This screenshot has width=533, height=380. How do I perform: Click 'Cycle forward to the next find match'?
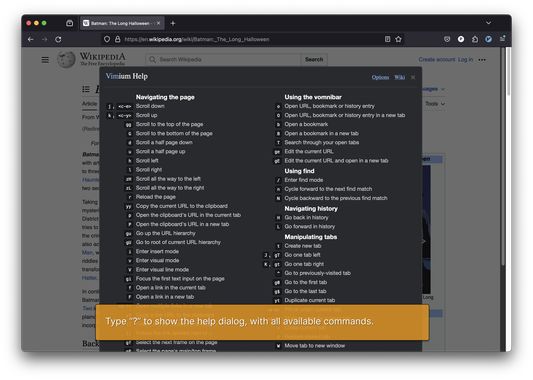[328, 189]
